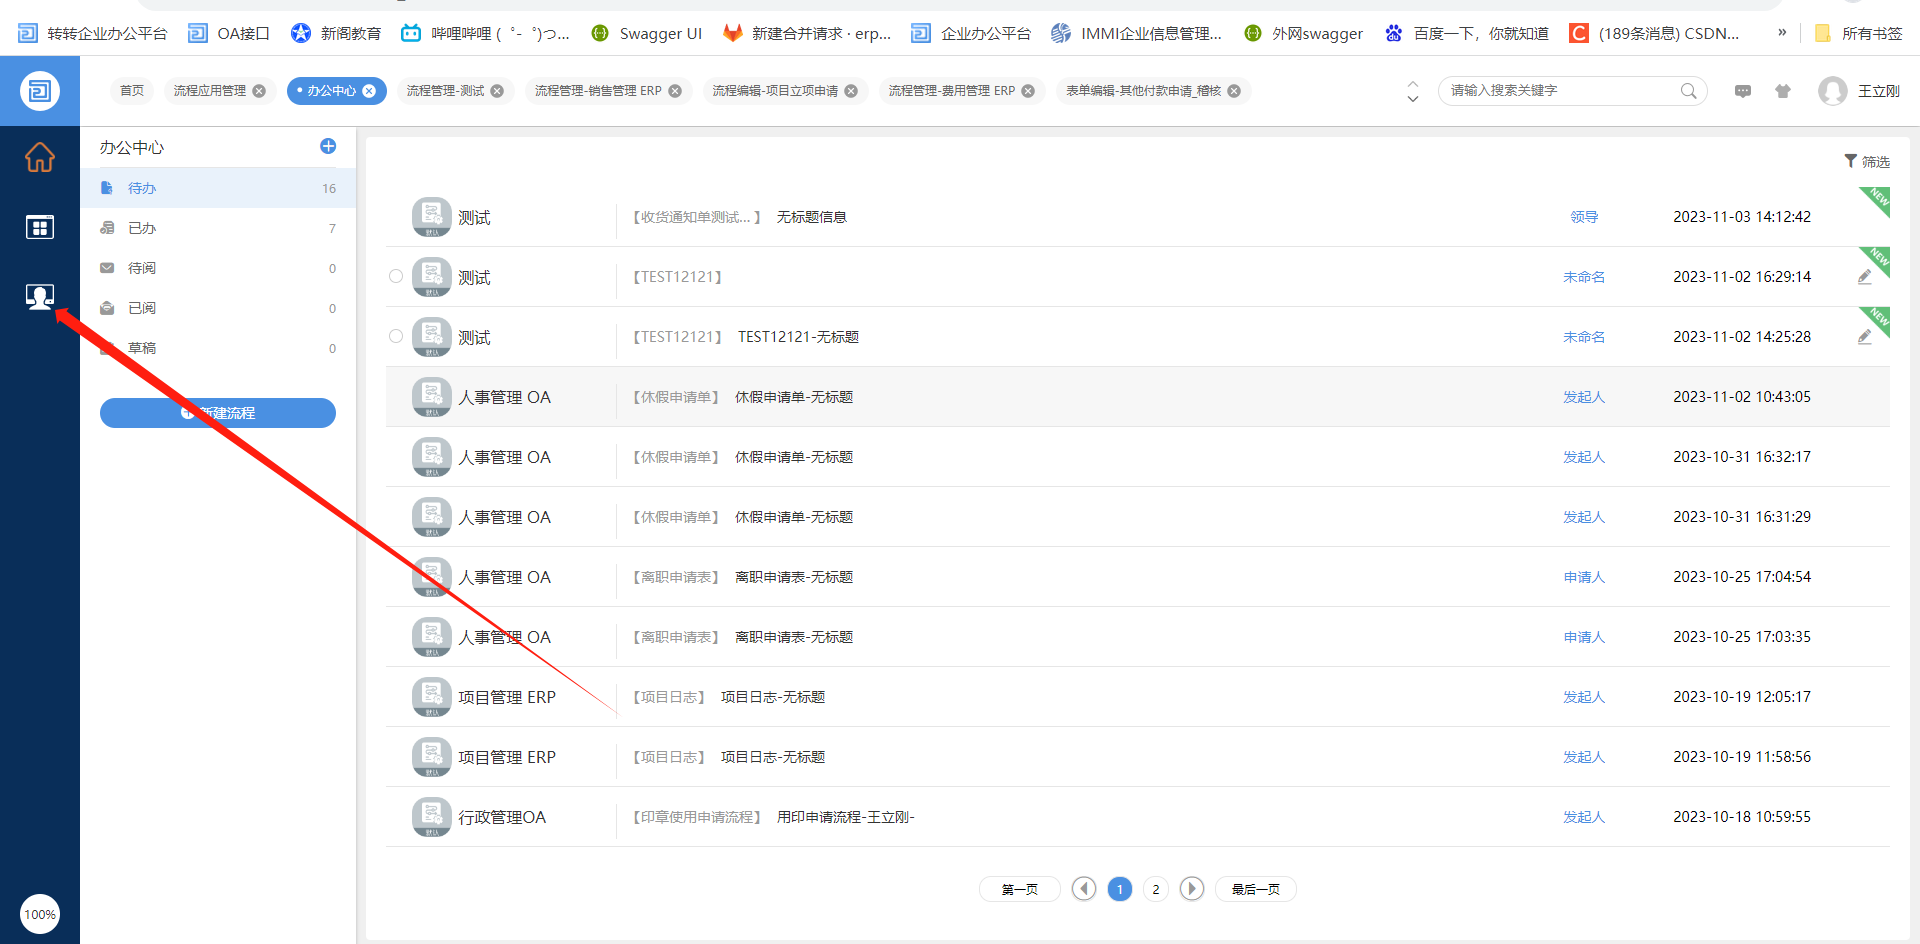Go to previous page arrow
The height and width of the screenshot is (944, 1920).
[x=1084, y=889]
